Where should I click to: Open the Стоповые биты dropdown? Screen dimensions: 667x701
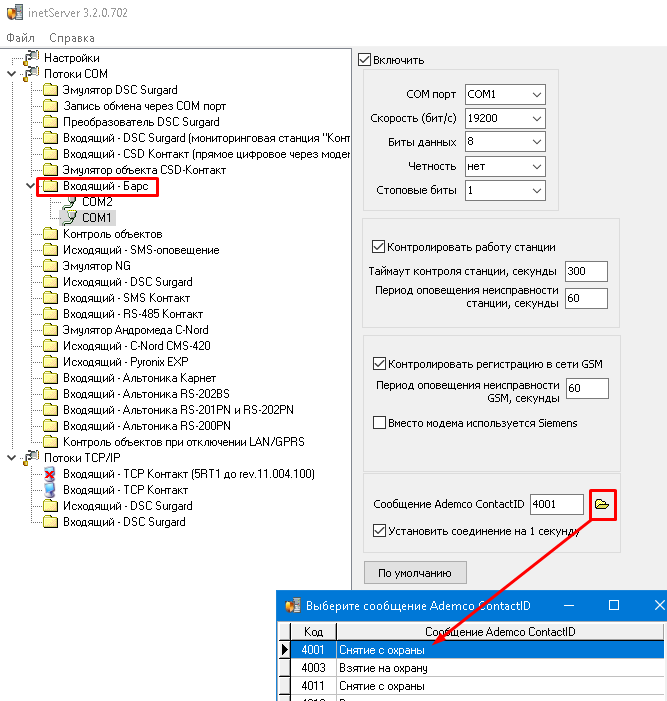tap(537, 191)
